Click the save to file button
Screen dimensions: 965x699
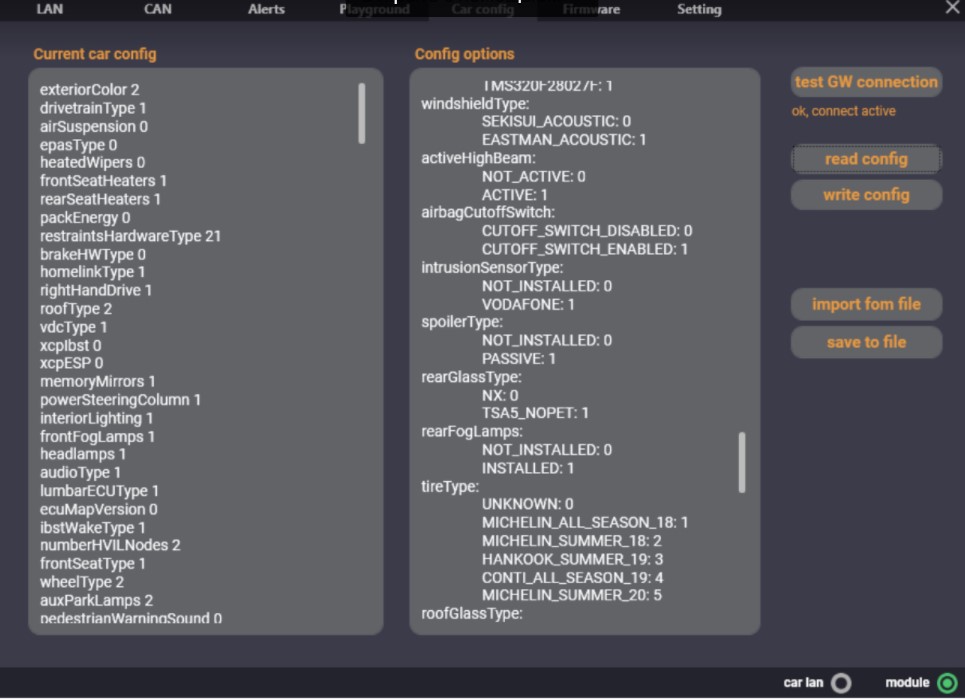tap(866, 342)
